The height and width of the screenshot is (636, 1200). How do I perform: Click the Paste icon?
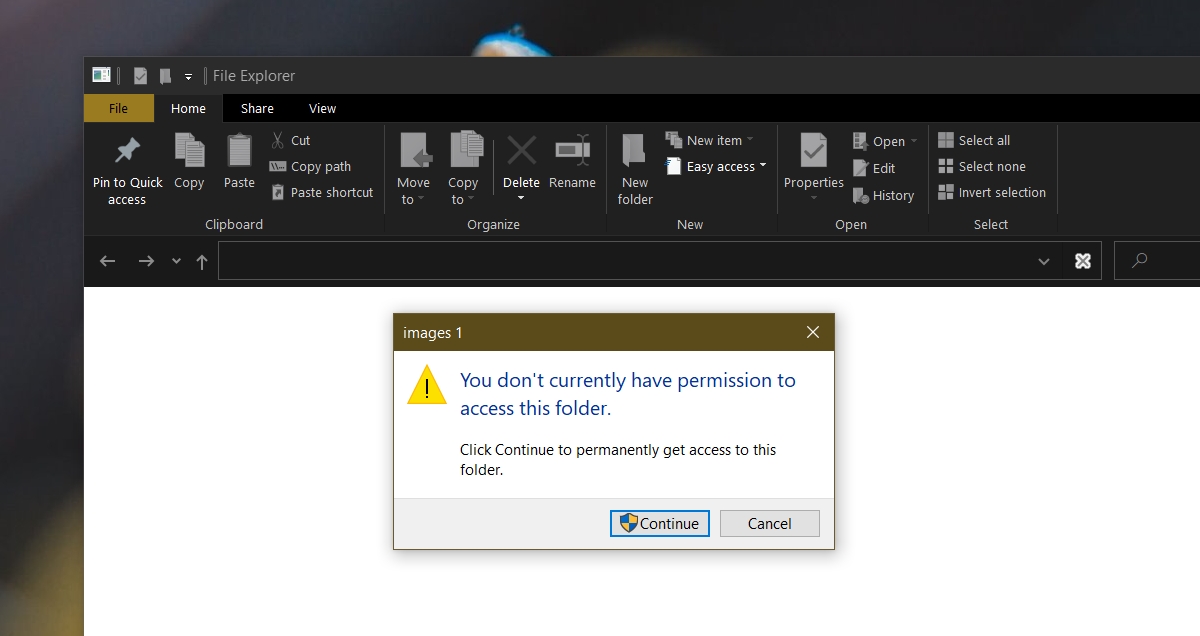click(239, 165)
